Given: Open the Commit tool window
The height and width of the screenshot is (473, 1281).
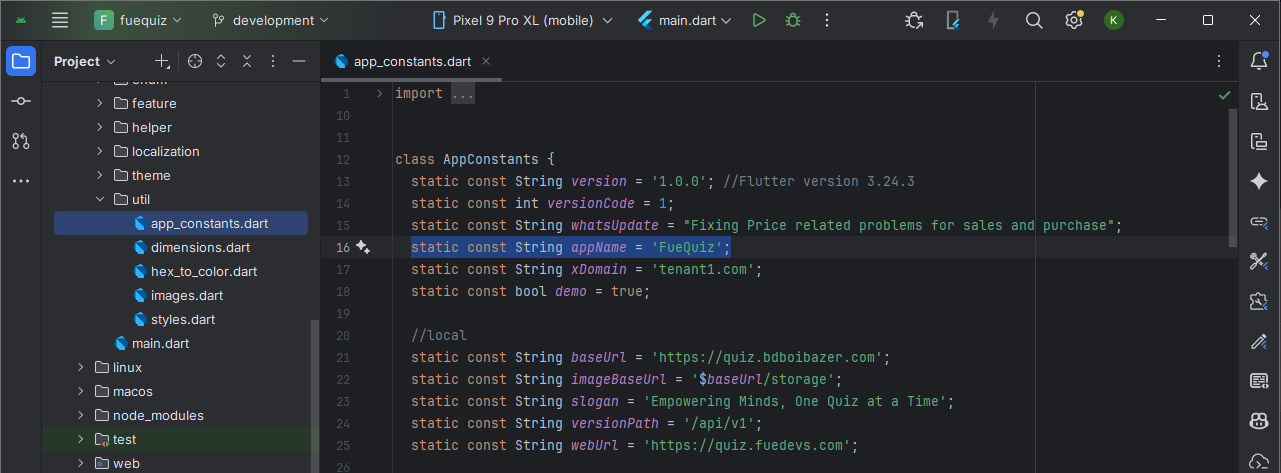Looking at the screenshot, I should point(21,101).
